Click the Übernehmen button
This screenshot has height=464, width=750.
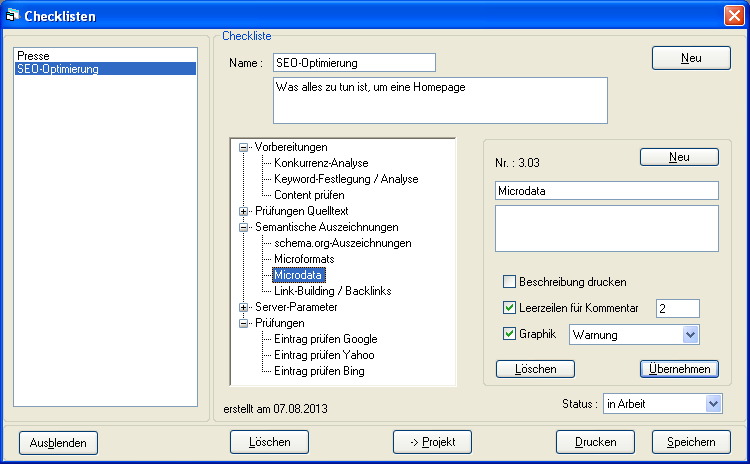coord(679,369)
